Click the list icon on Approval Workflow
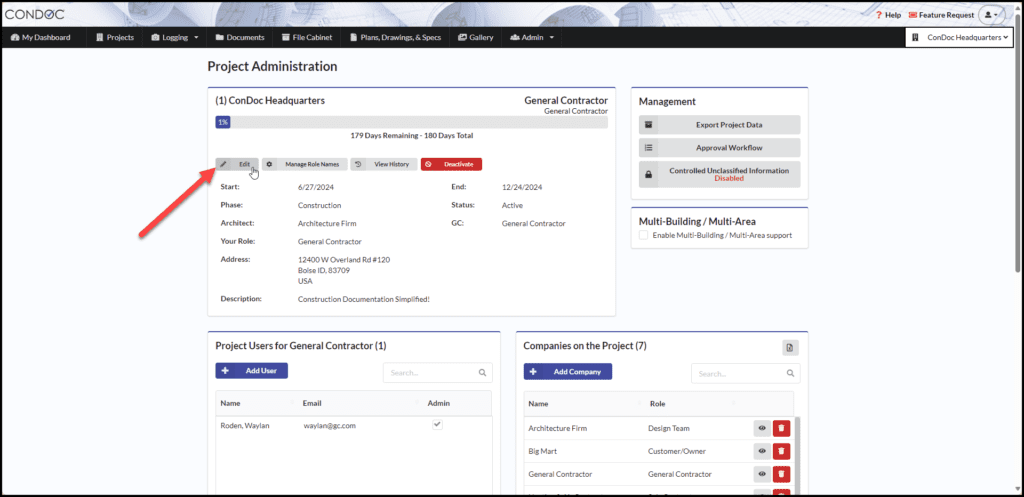 coord(648,148)
